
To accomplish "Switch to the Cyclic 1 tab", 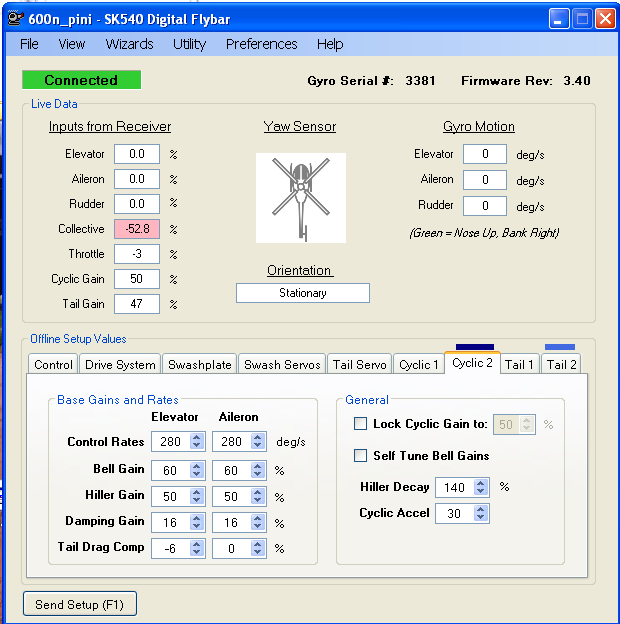I will tap(419, 364).
